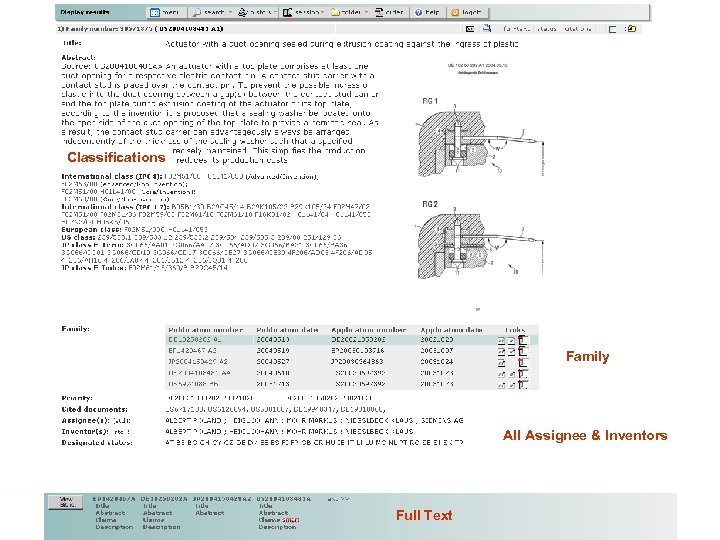Screen dimensions: 720x540
Task: Click first code icon in second family row
Action: point(501,352)
